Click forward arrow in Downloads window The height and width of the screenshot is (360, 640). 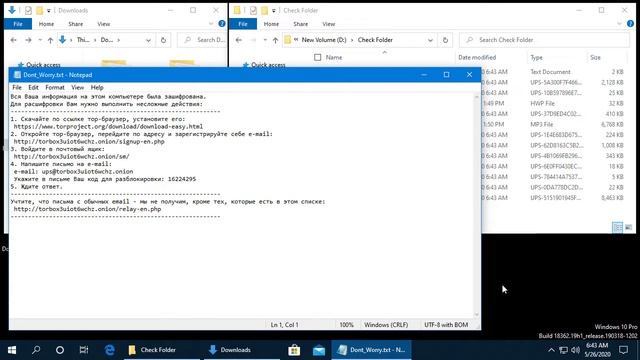click(28, 40)
